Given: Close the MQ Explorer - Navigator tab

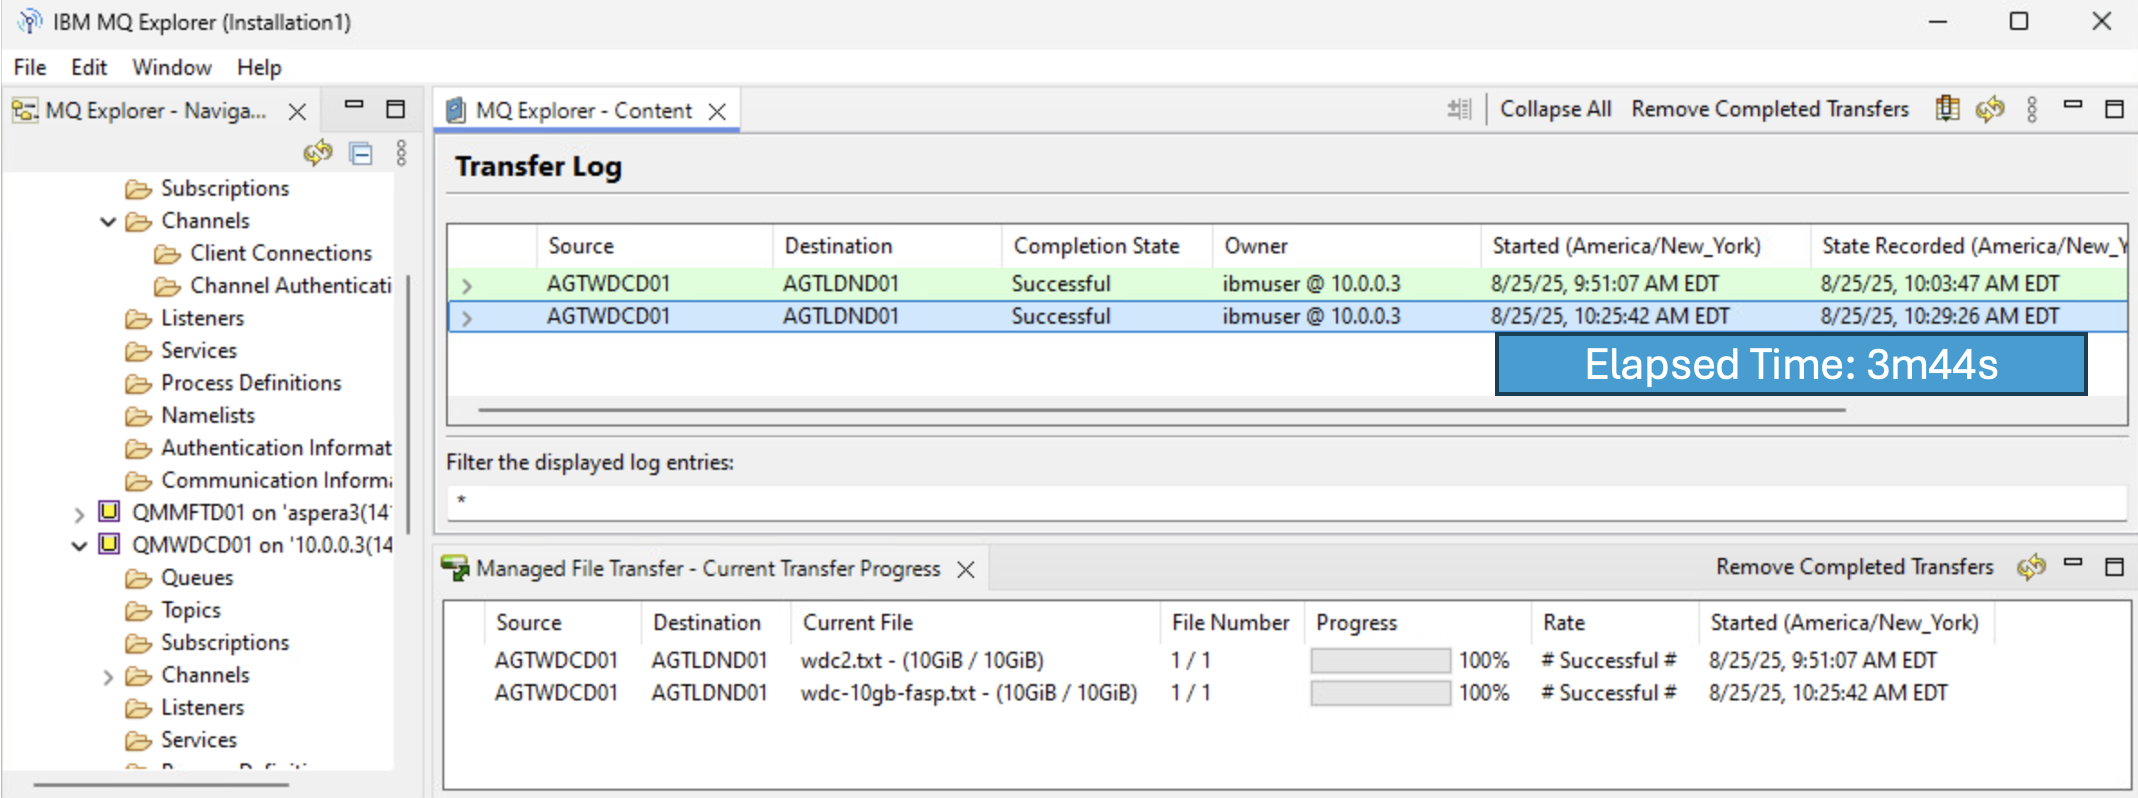Looking at the screenshot, I should coord(297,111).
